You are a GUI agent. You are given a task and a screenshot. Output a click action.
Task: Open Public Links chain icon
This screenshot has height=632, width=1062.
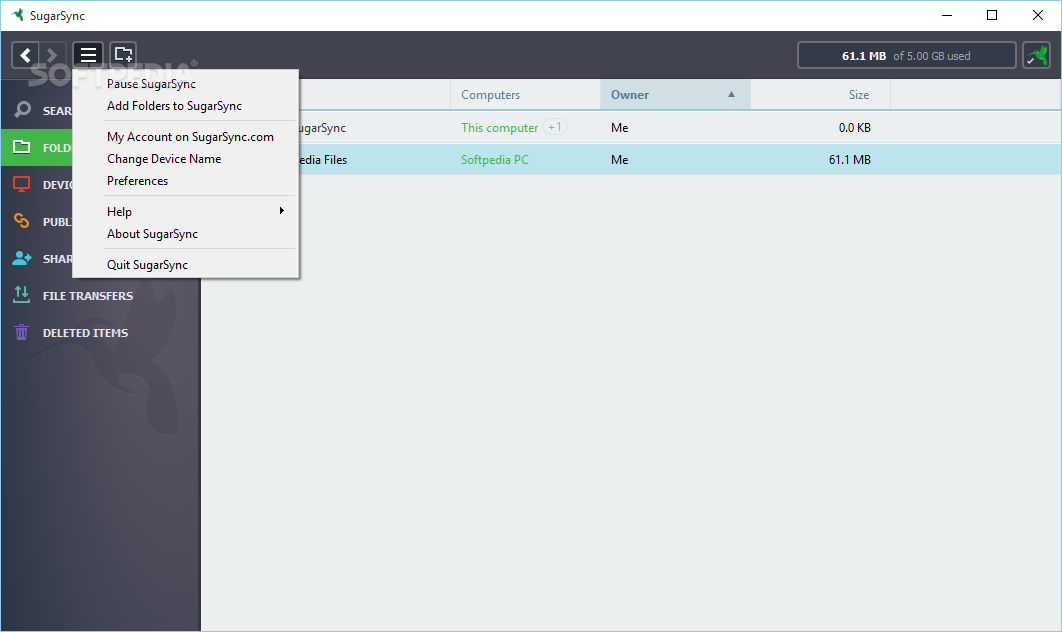(x=22, y=221)
